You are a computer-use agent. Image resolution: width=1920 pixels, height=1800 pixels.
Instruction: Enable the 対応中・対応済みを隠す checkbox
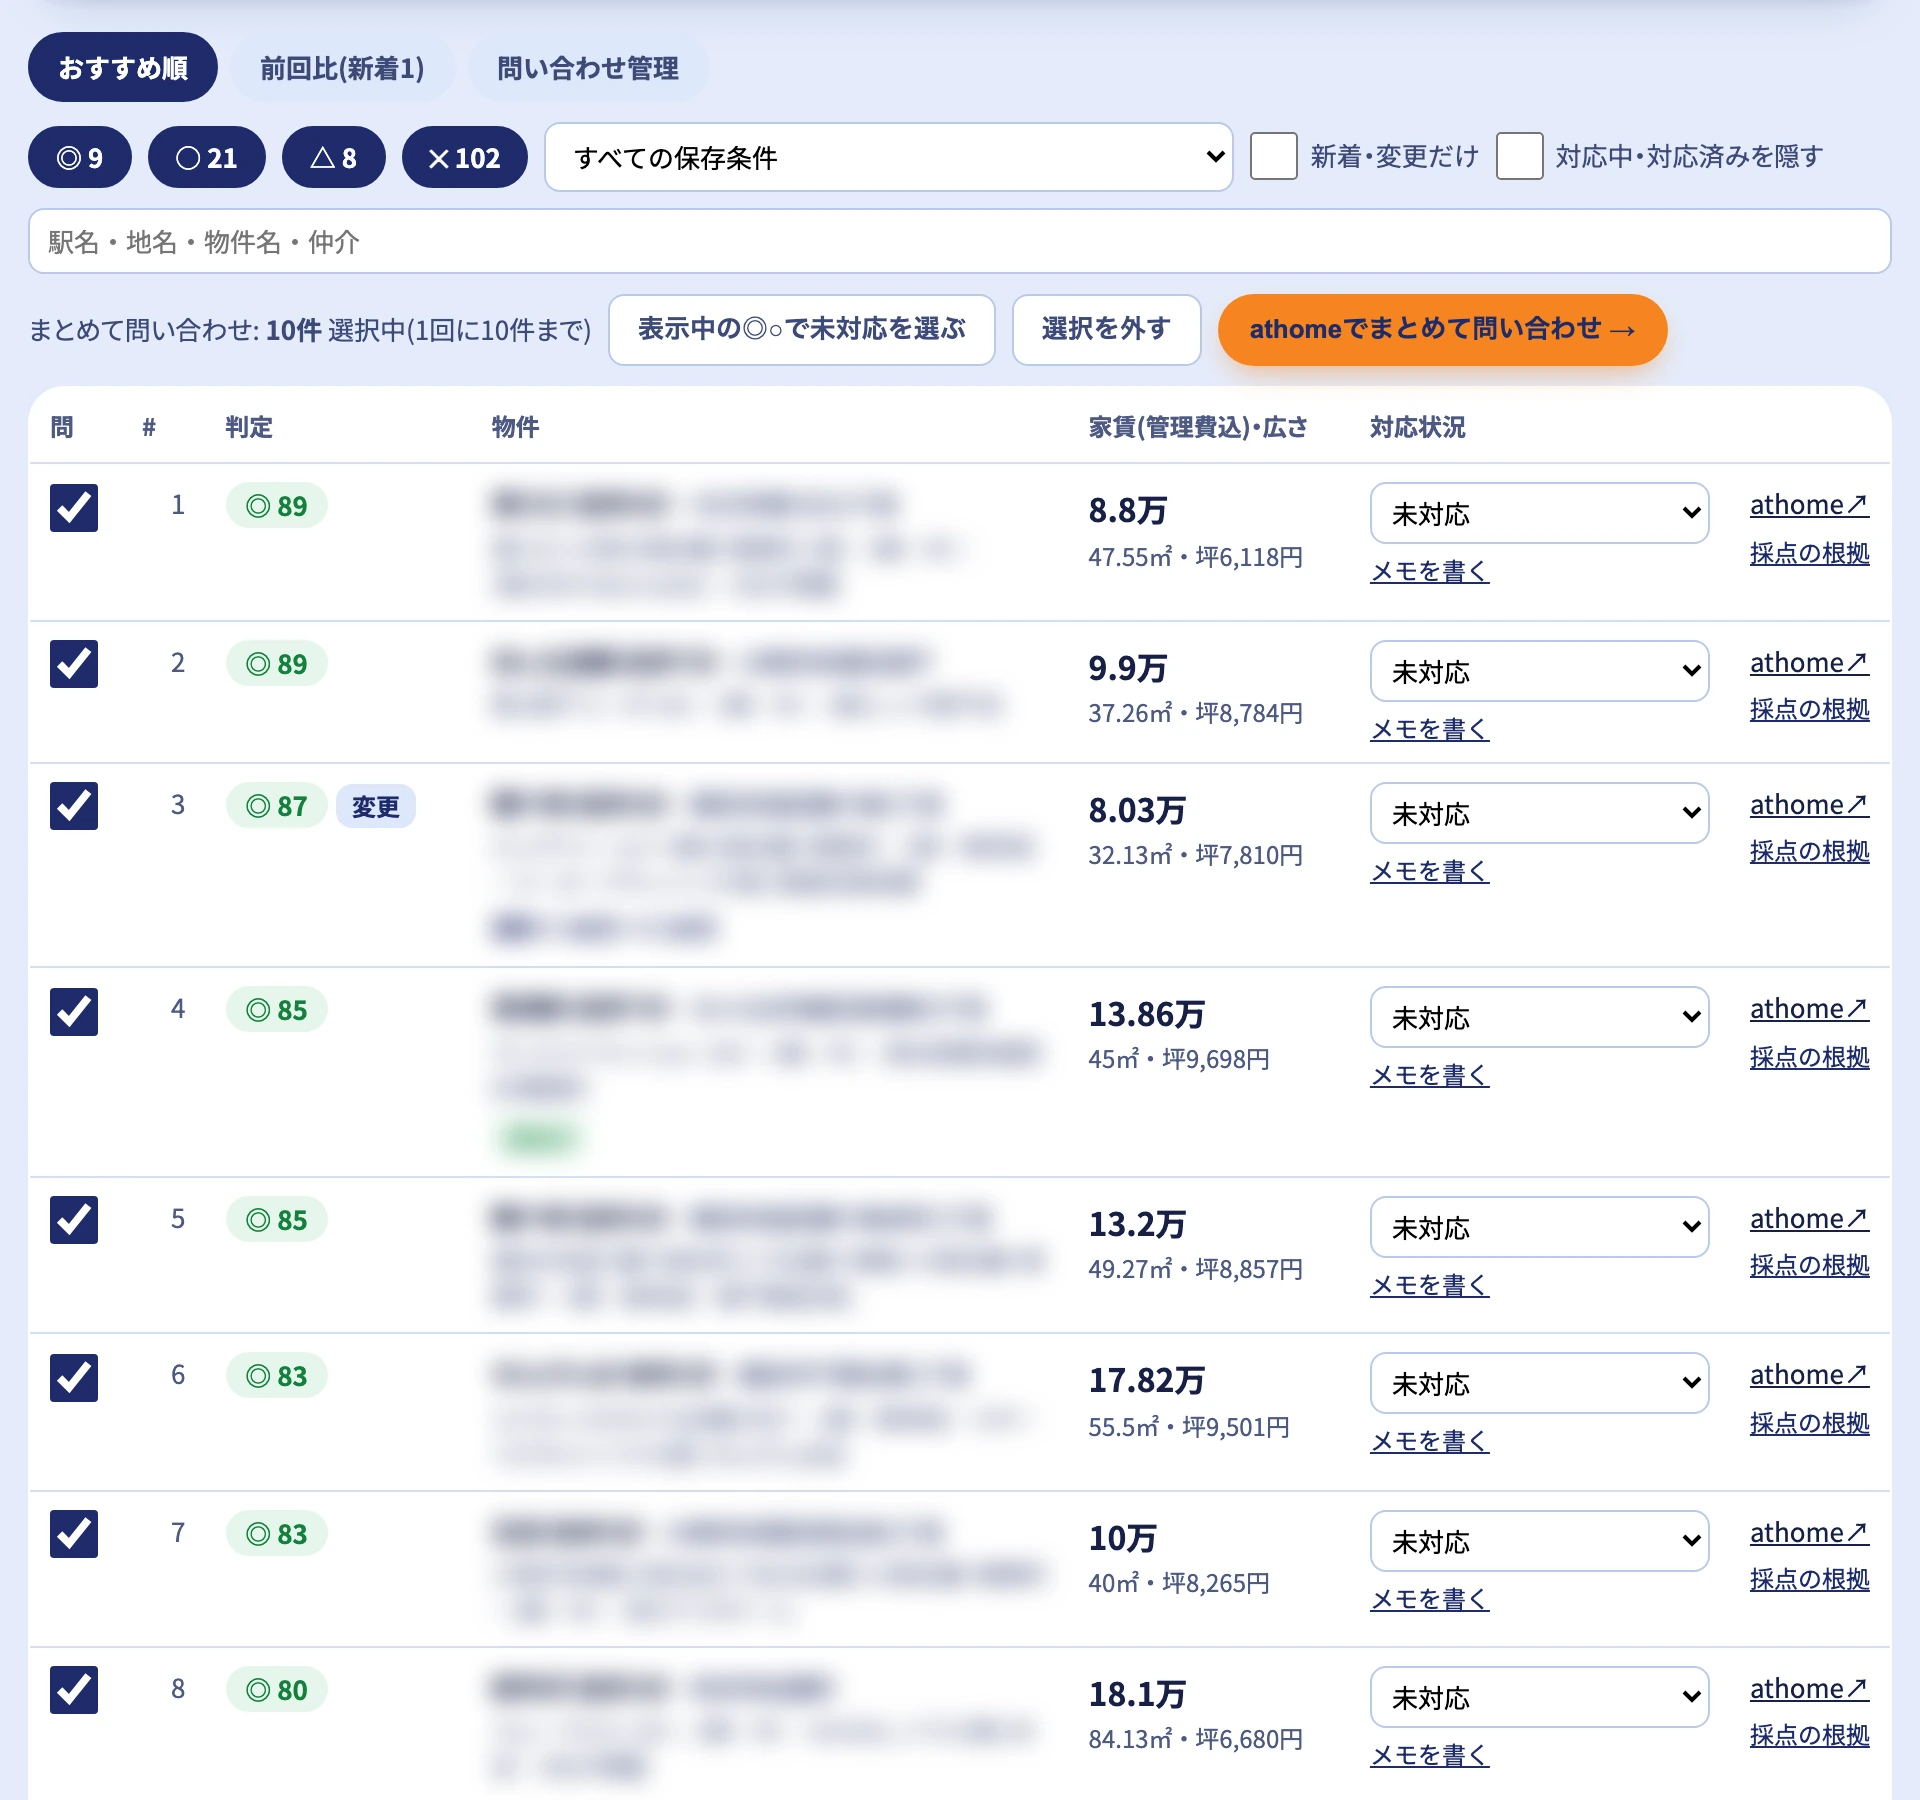point(1520,156)
